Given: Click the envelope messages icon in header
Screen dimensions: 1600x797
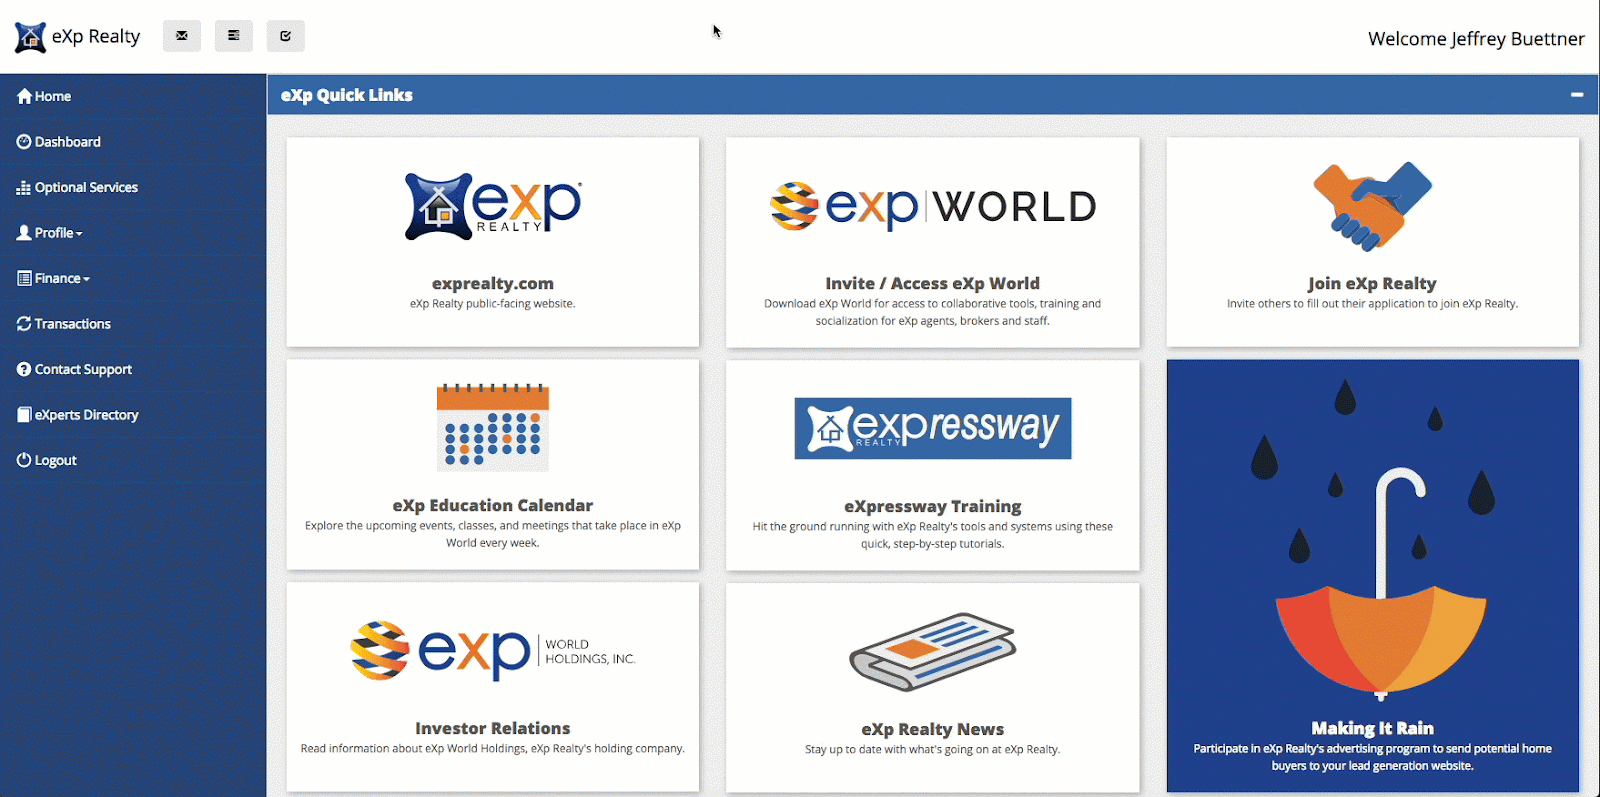Looking at the screenshot, I should [182, 36].
